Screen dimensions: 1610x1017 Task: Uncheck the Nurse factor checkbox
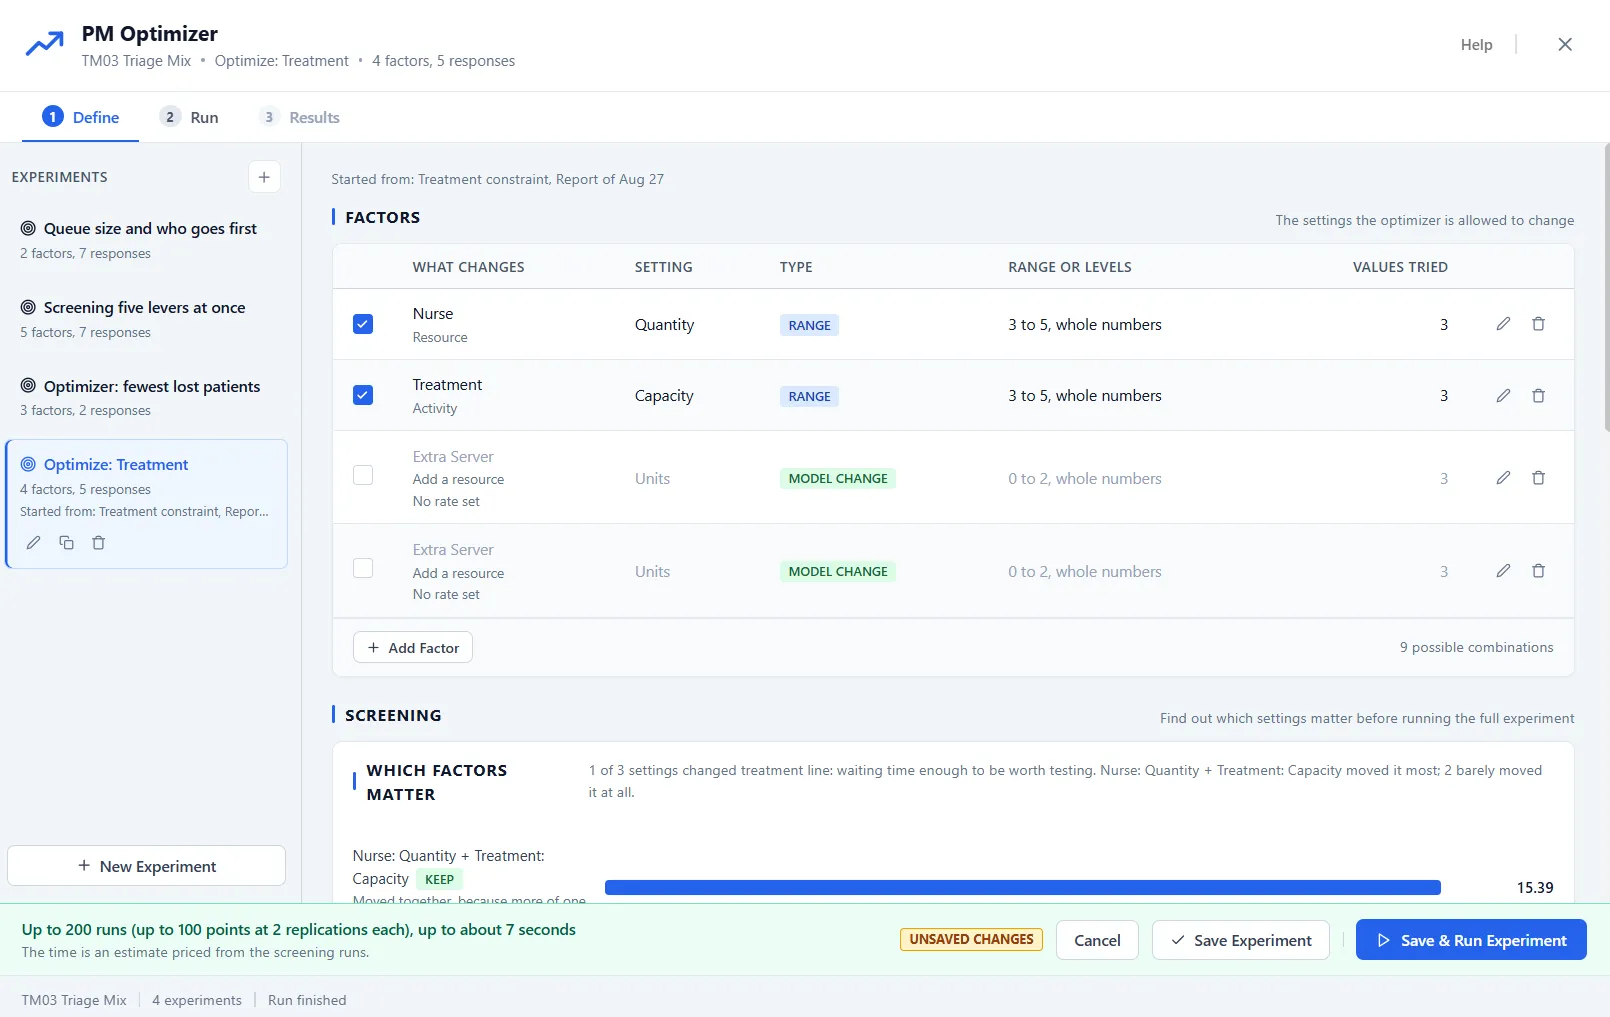[363, 324]
